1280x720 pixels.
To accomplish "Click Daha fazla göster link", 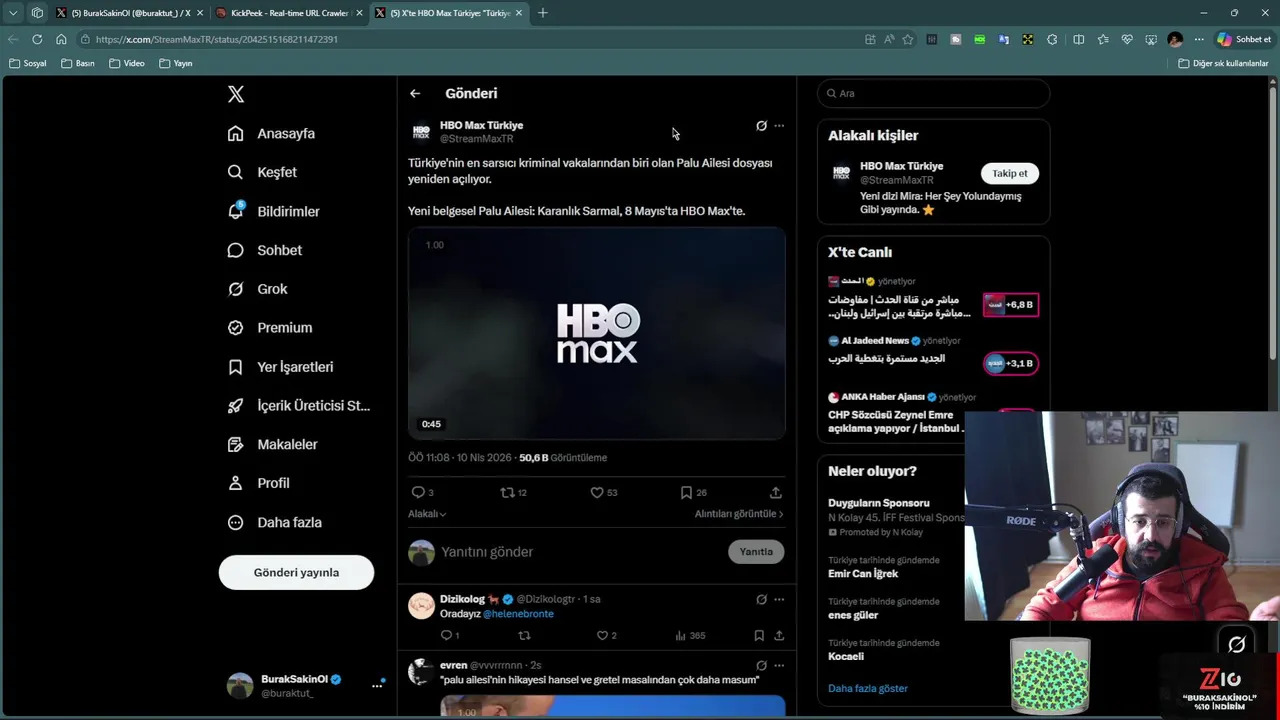I will (x=868, y=688).
